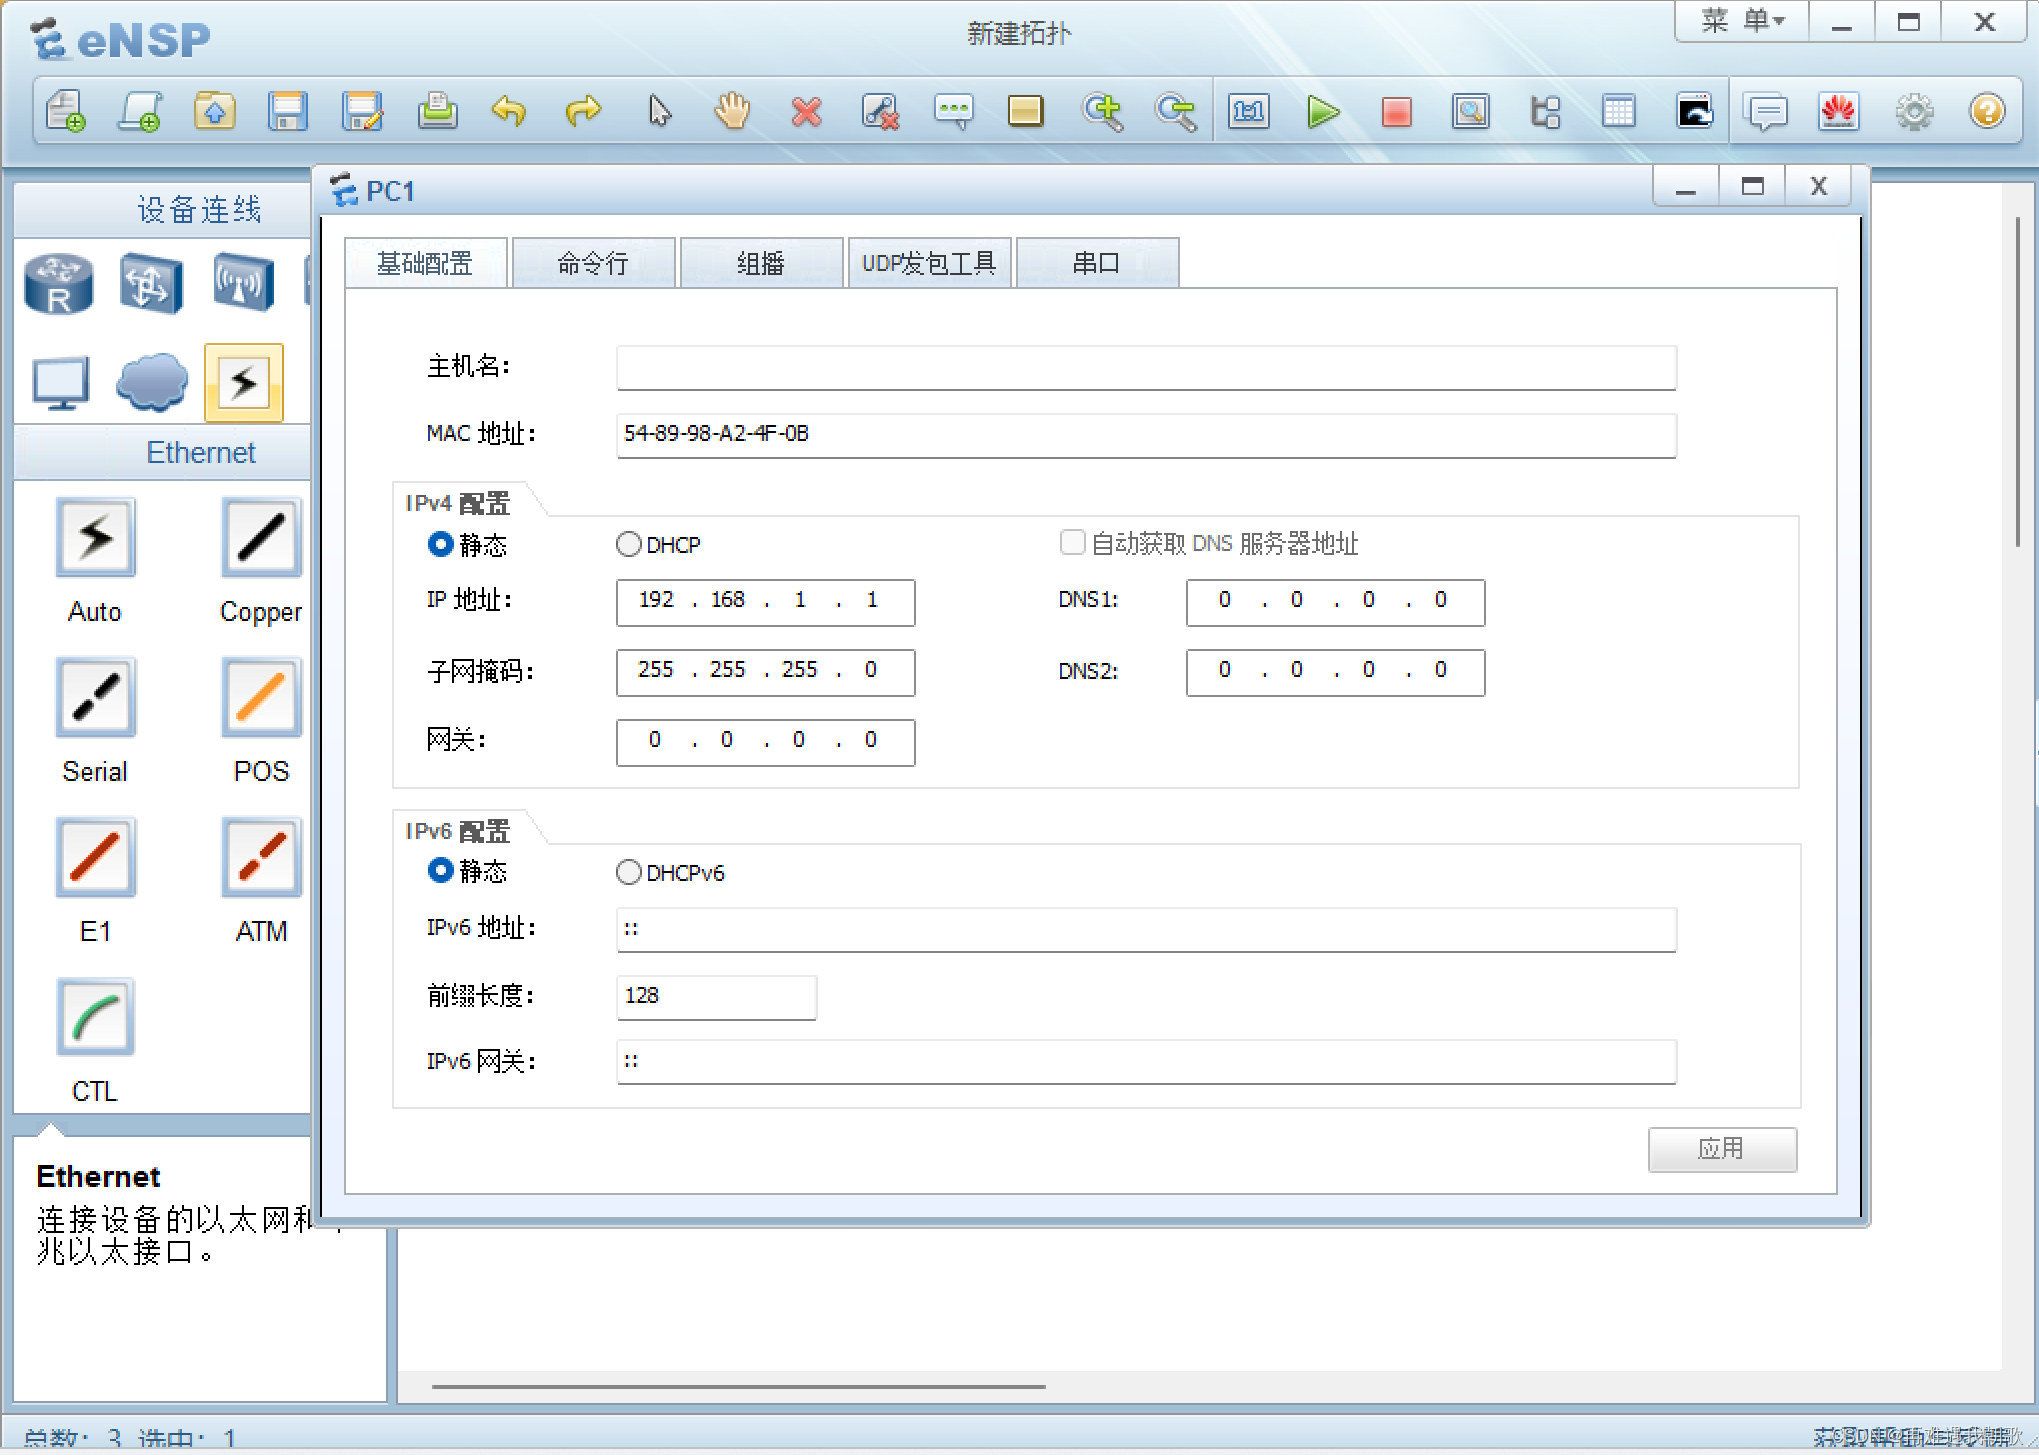Choose the router device category icon
This screenshot has height=1455, width=2039.
point(59,284)
